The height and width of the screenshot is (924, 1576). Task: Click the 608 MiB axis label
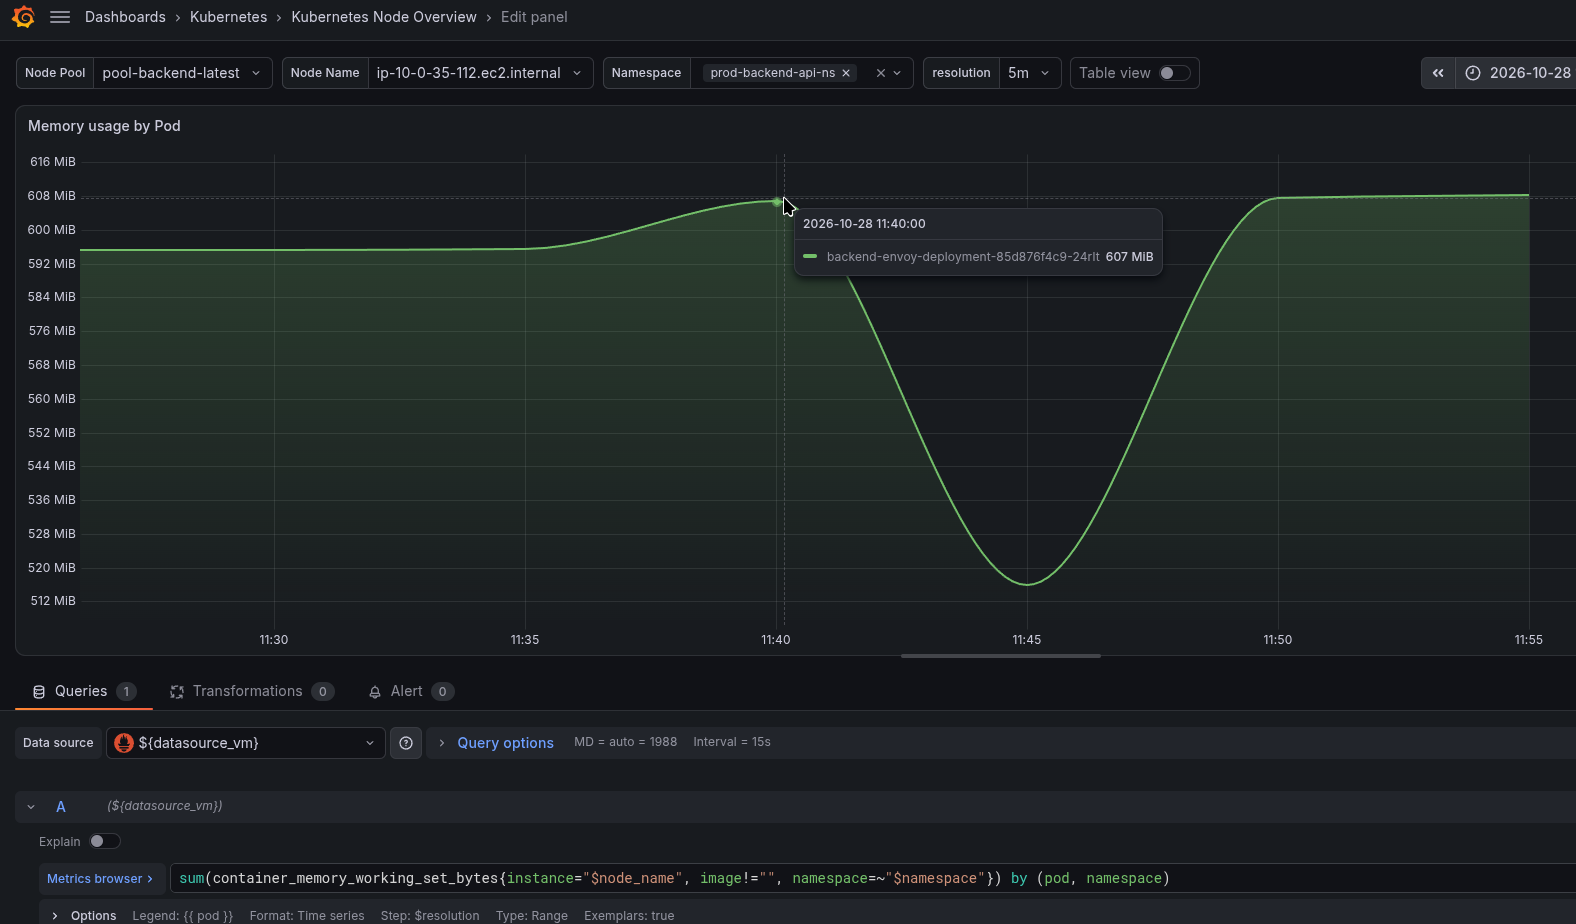coord(52,196)
